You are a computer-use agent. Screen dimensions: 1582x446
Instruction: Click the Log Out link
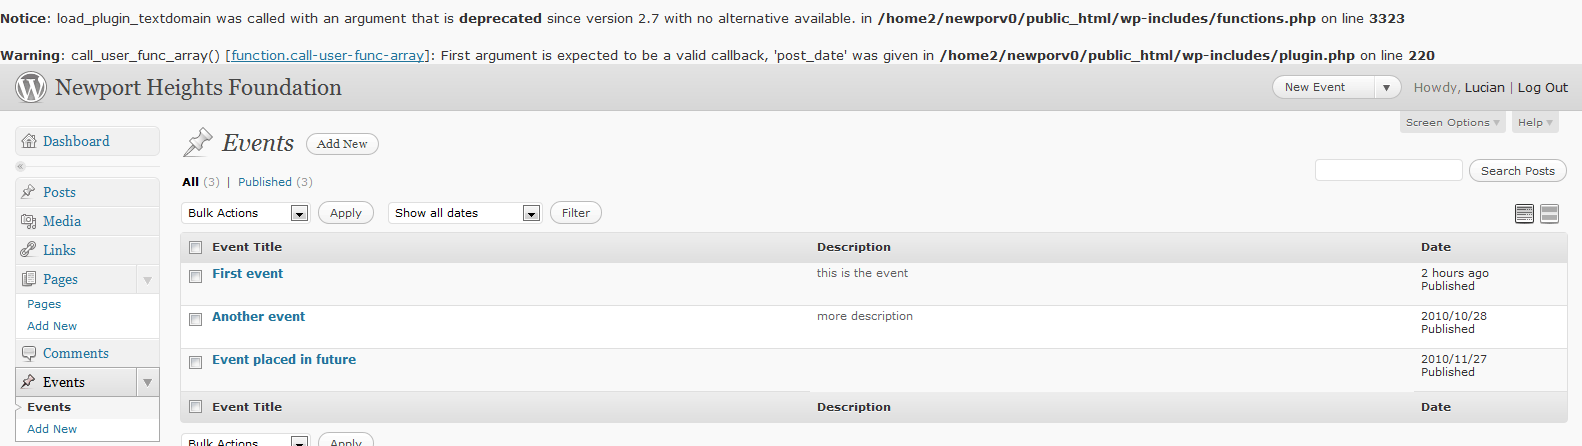coord(1542,88)
